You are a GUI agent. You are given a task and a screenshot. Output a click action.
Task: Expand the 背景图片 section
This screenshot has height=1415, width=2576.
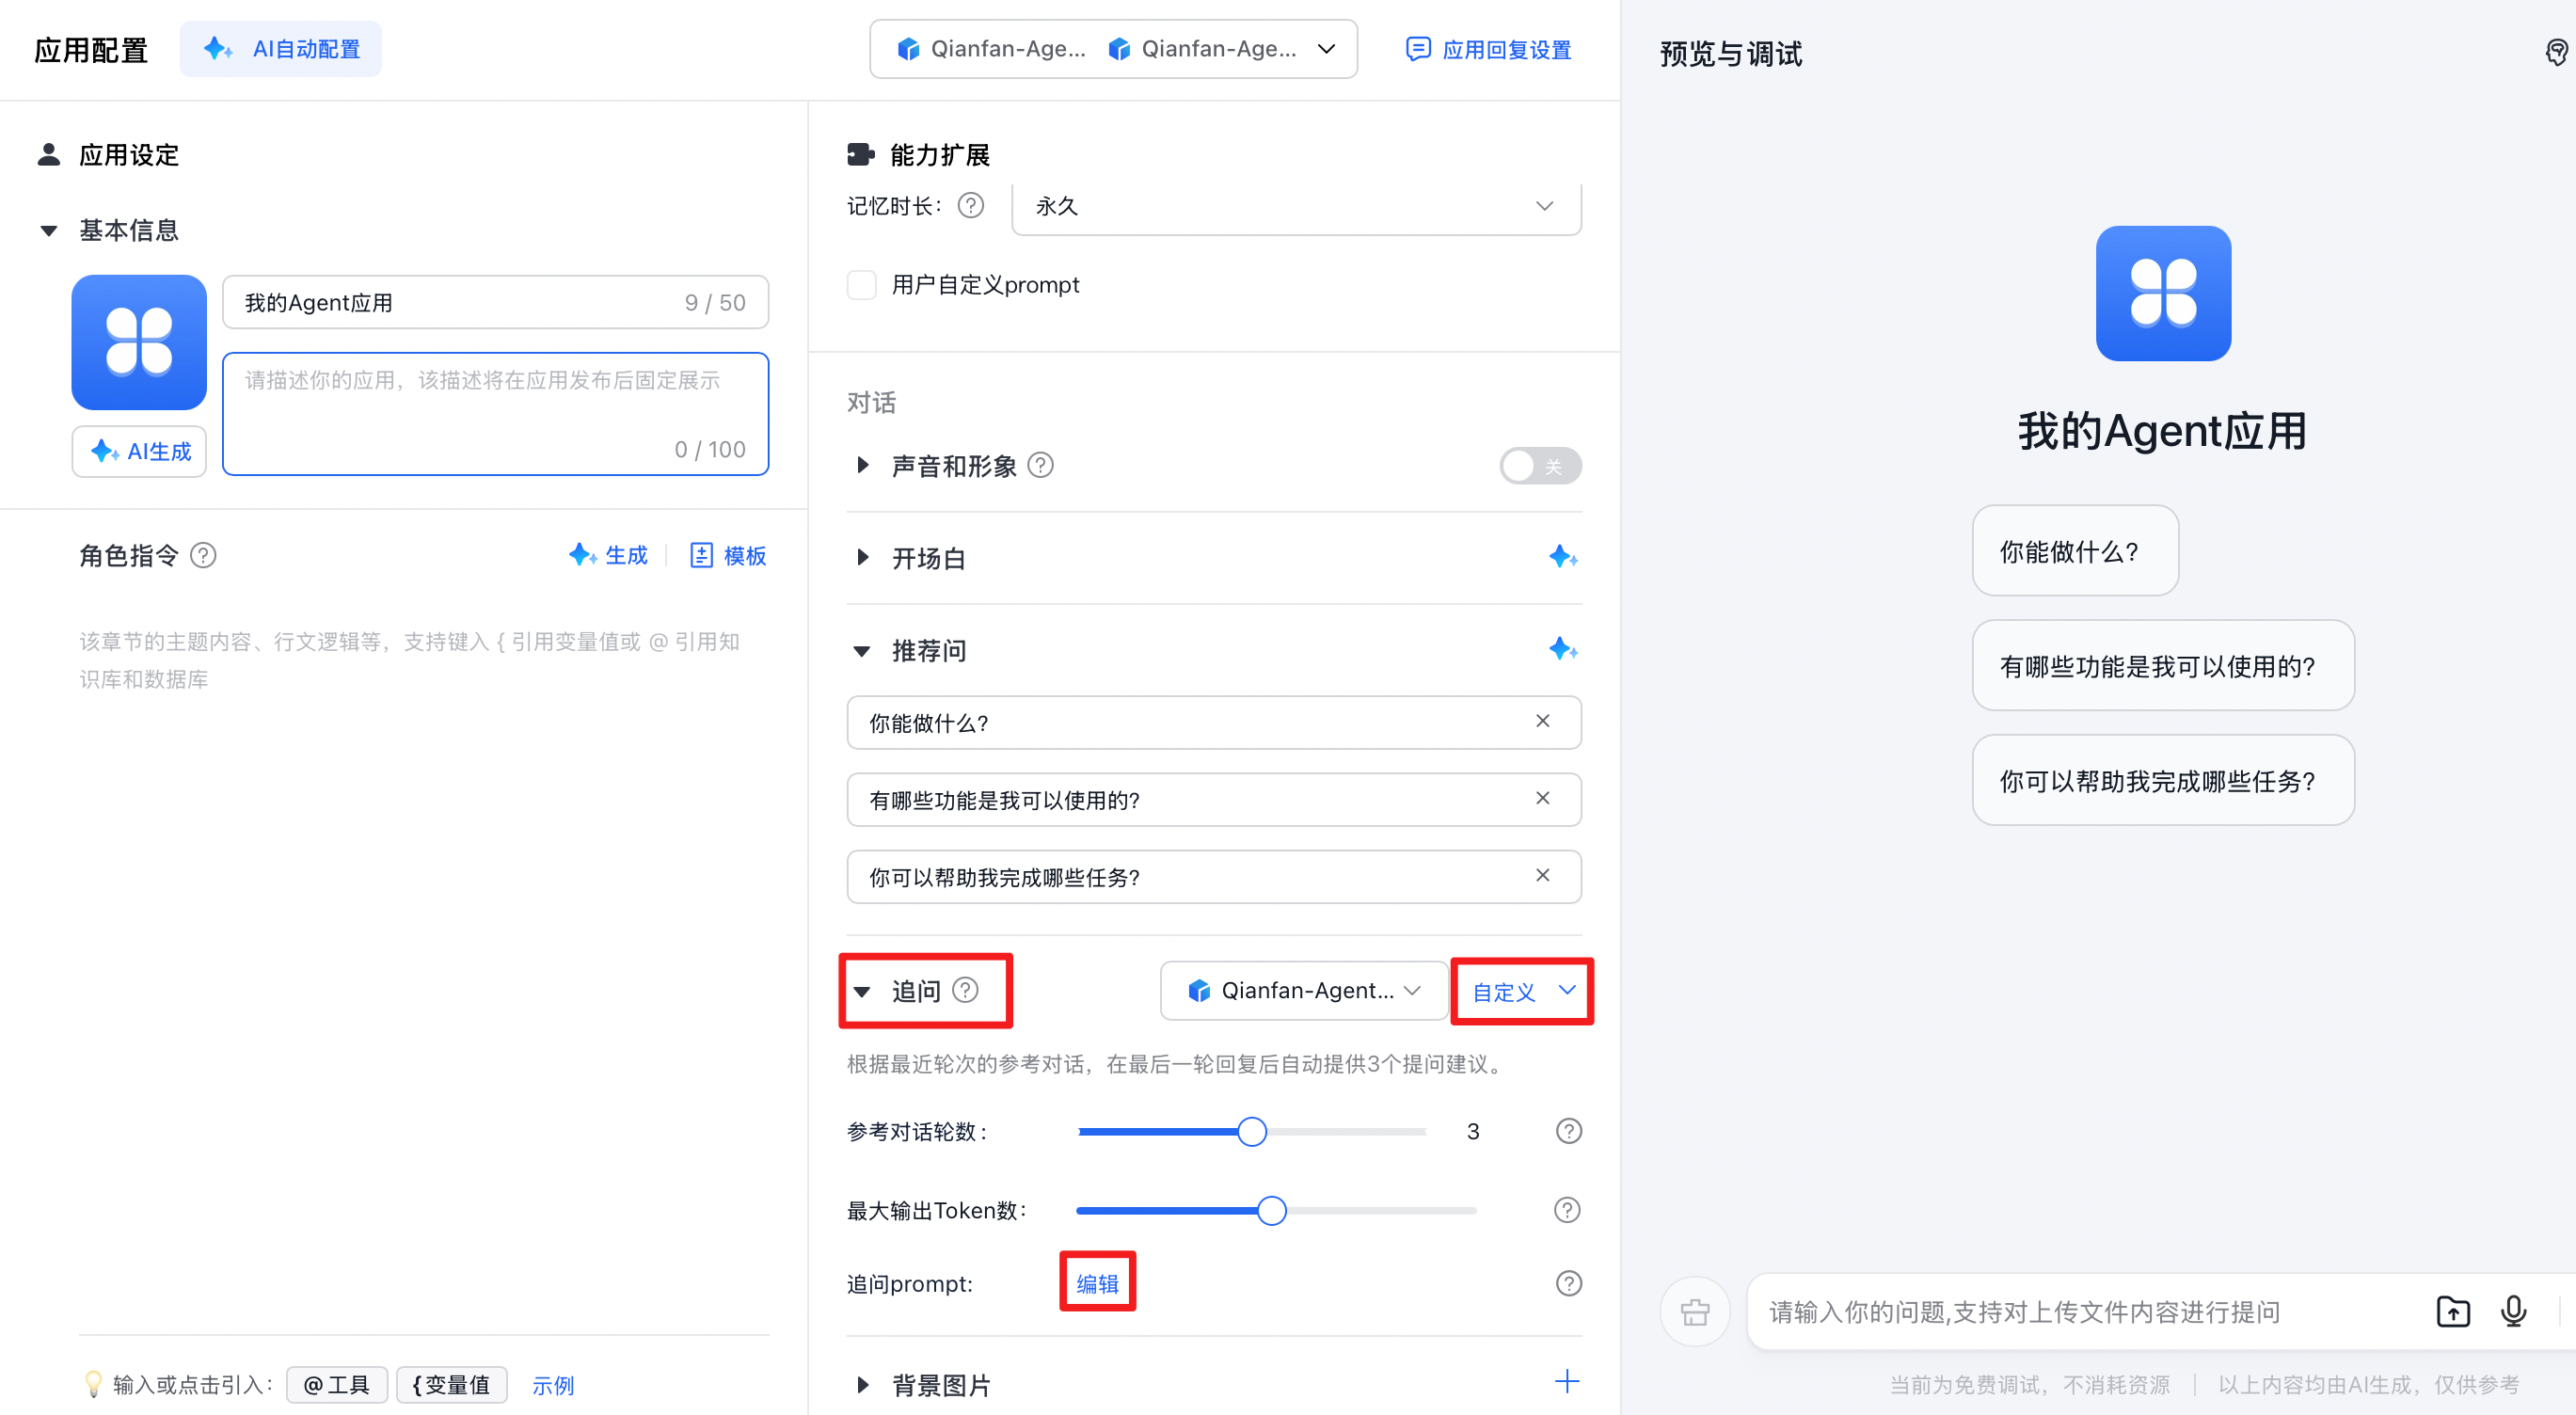[863, 1385]
